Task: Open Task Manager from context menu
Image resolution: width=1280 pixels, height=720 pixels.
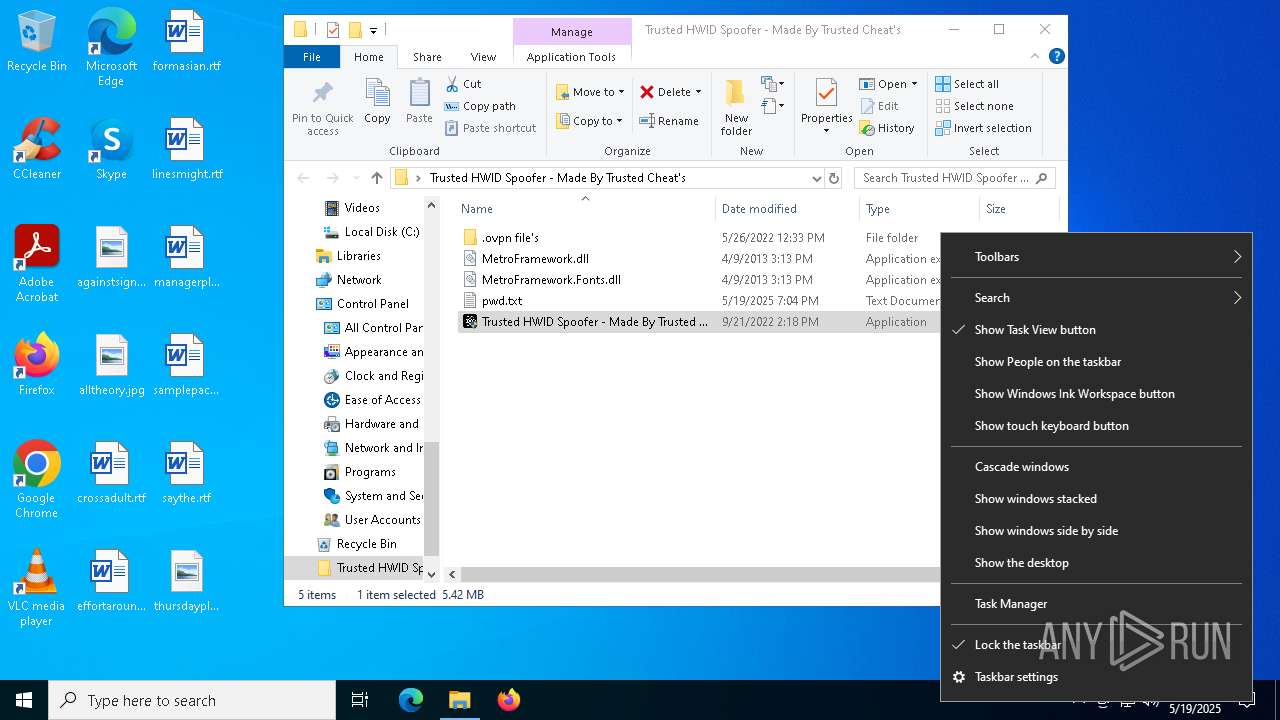Action: (1096, 604)
